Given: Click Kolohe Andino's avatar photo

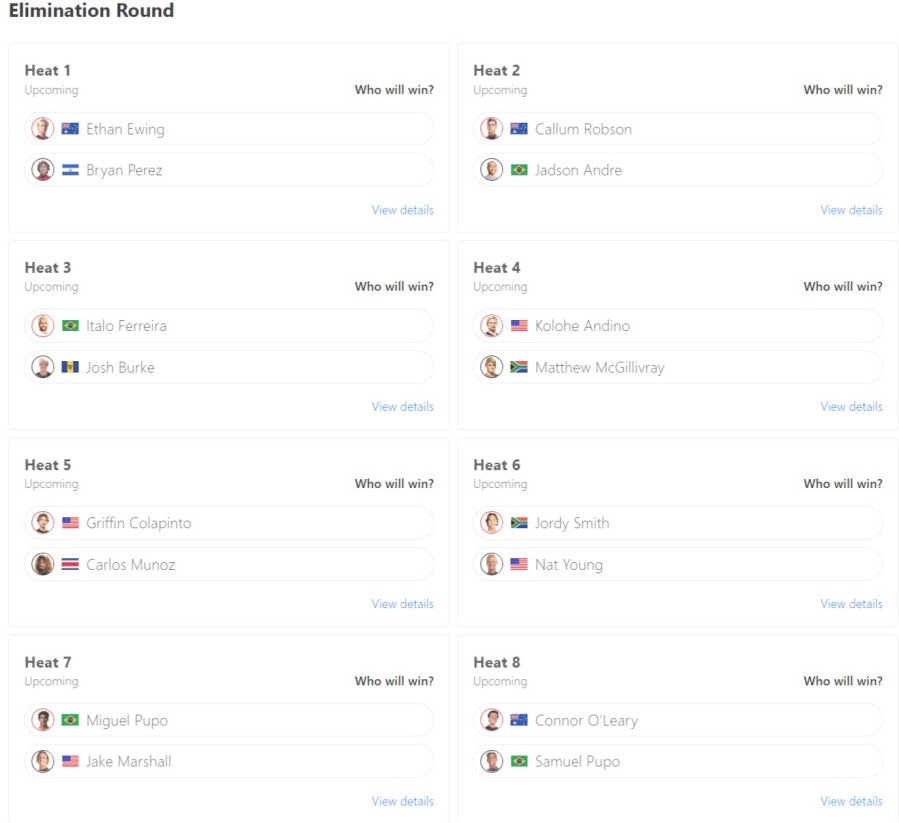Looking at the screenshot, I should click(x=492, y=326).
